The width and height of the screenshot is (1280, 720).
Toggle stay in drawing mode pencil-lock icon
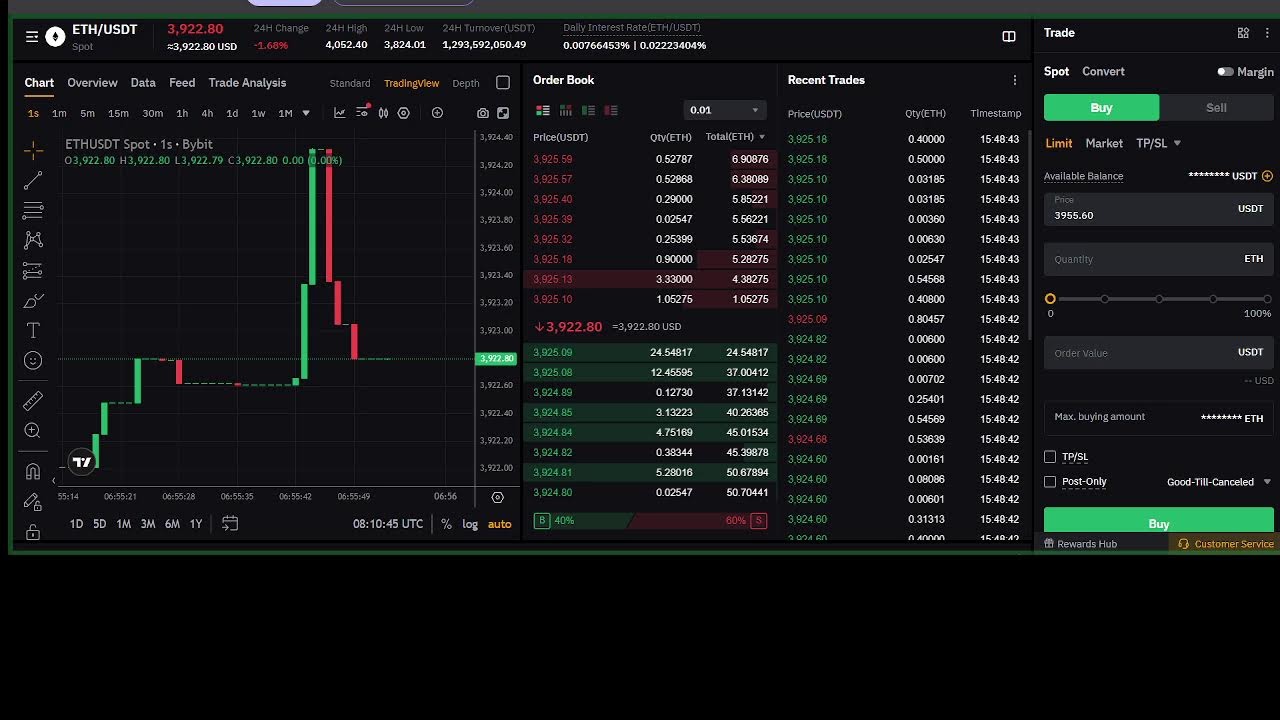click(33, 502)
